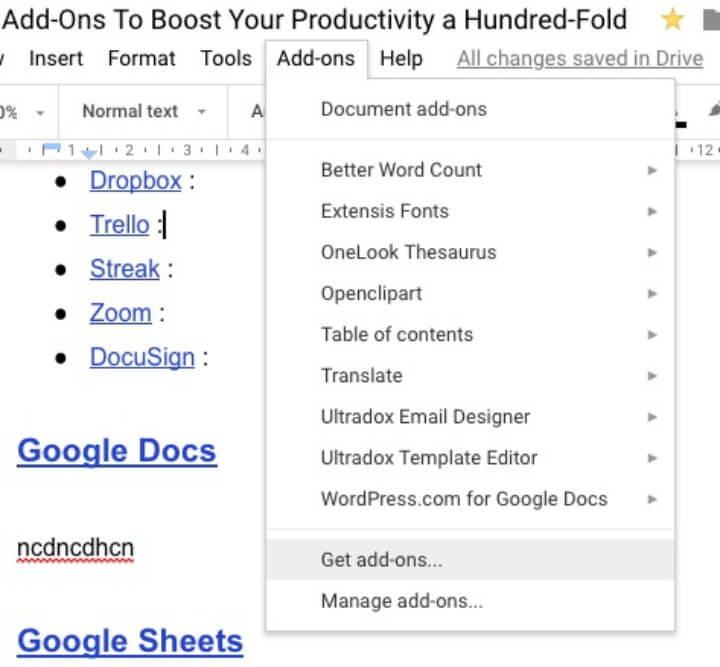
Task: Click the document title text
Action: pyautogui.click(x=314, y=20)
